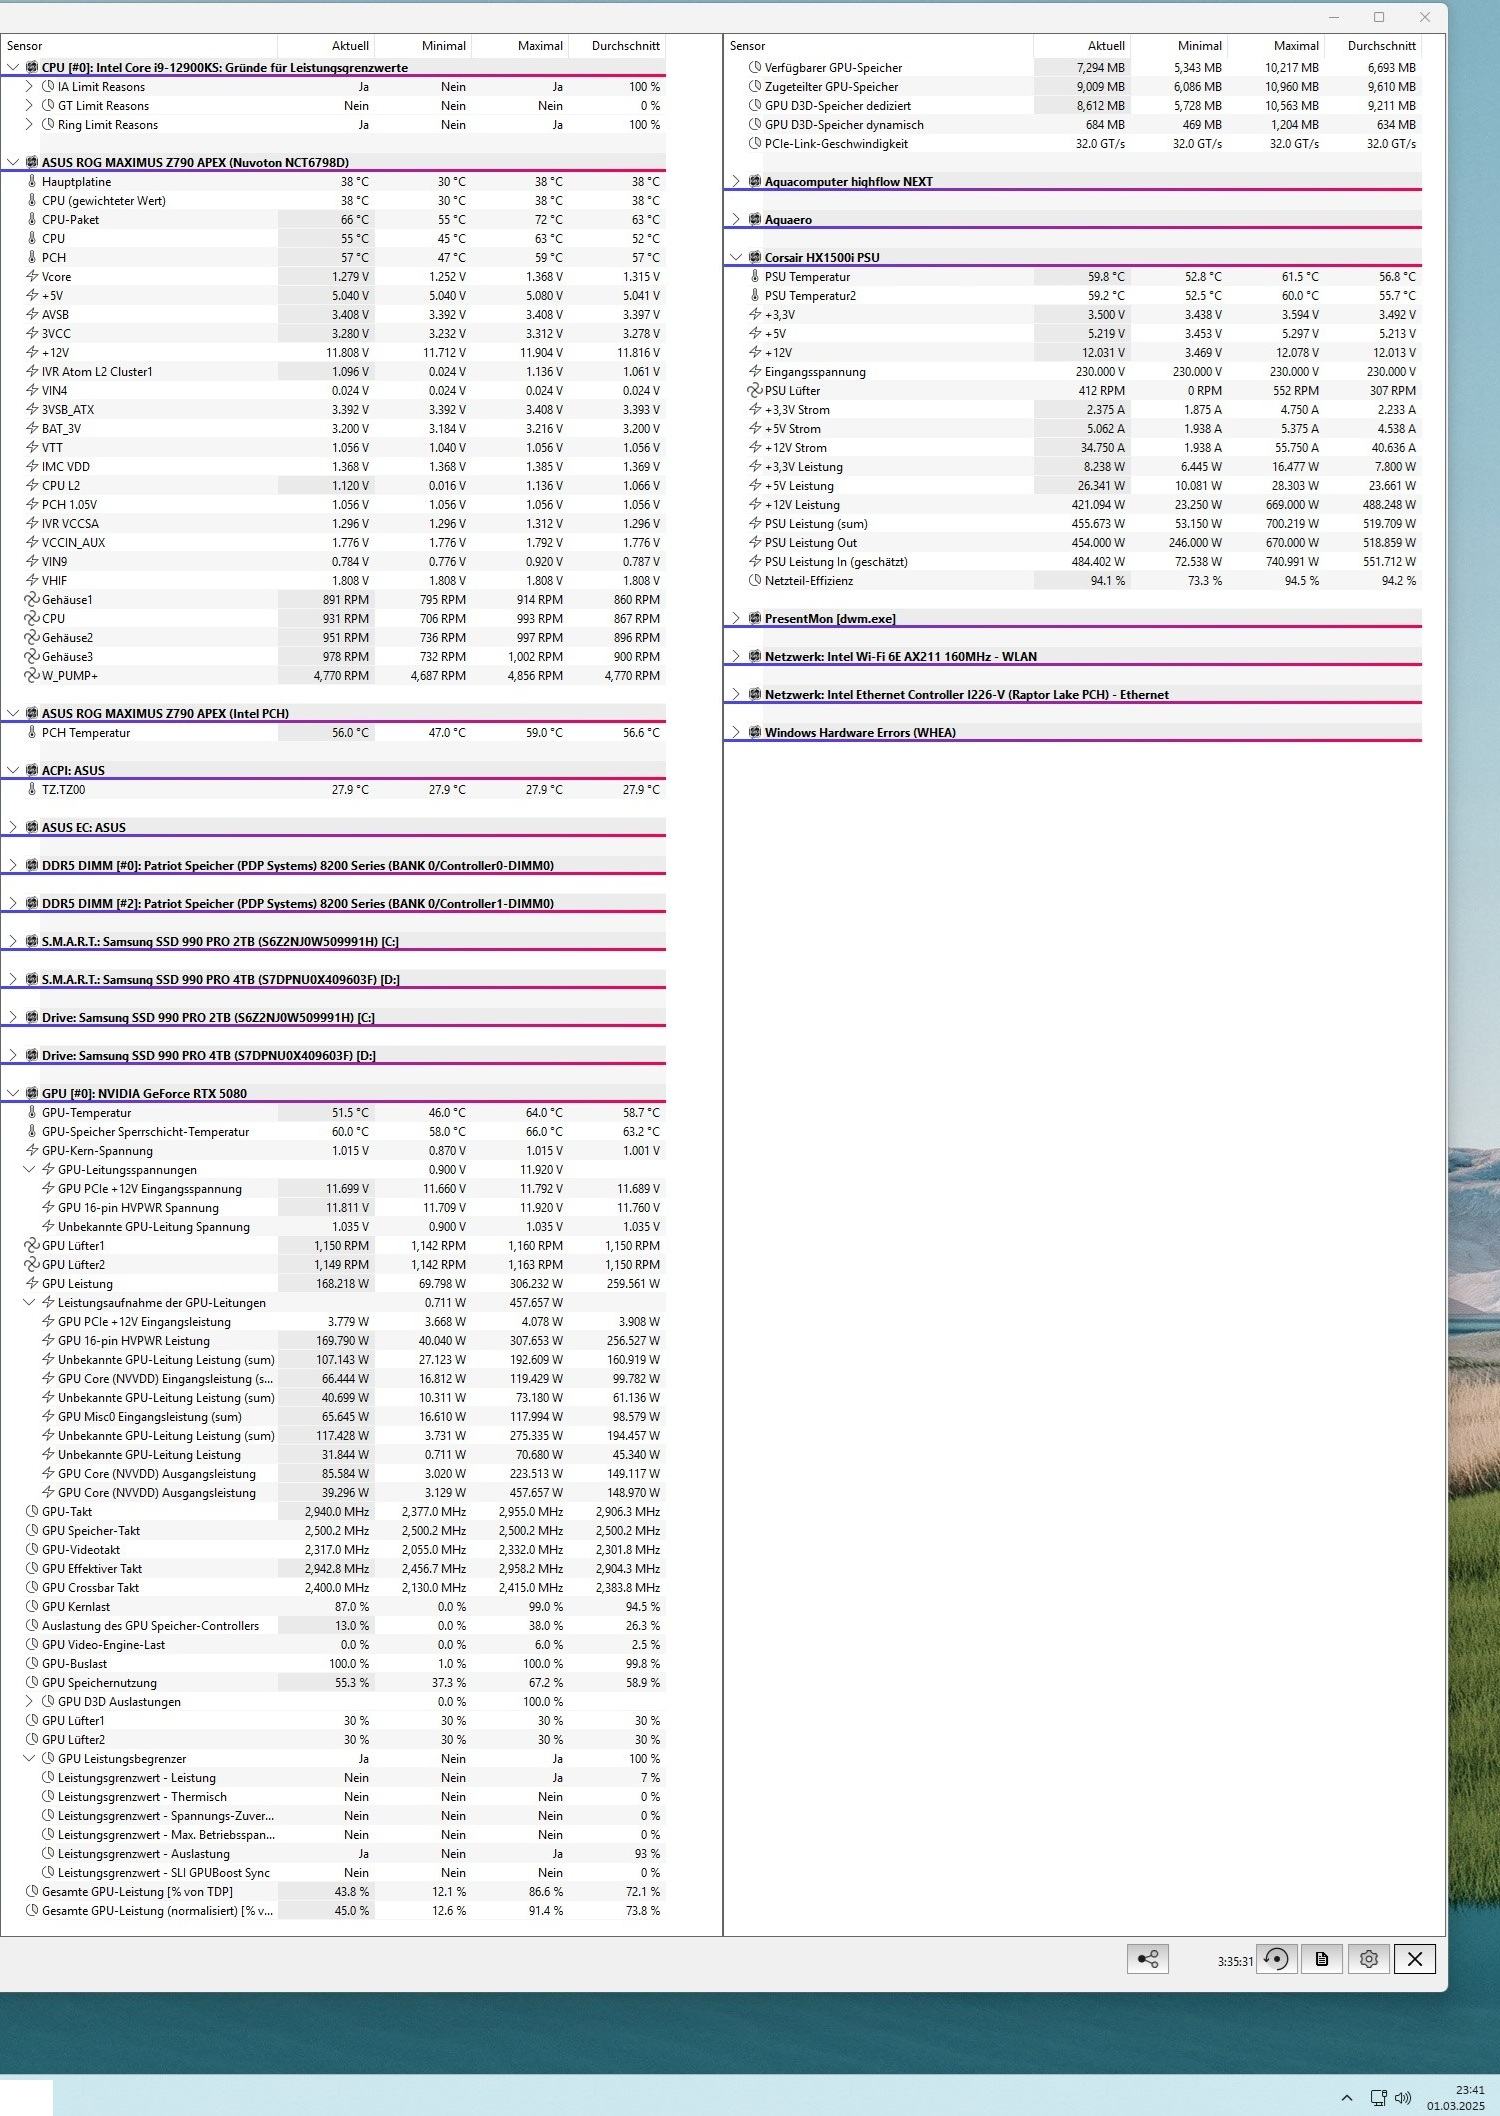The width and height of the screenshot is (1500, 2116).
Task: Click the thermometer icon of the GPU-Temperatur row
Action: (x=32, y=1112)
